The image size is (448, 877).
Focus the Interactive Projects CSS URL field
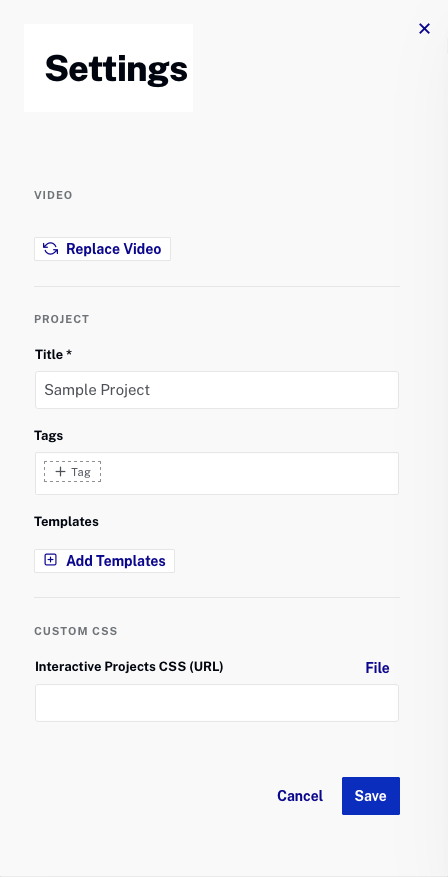(x=217, y=703)
